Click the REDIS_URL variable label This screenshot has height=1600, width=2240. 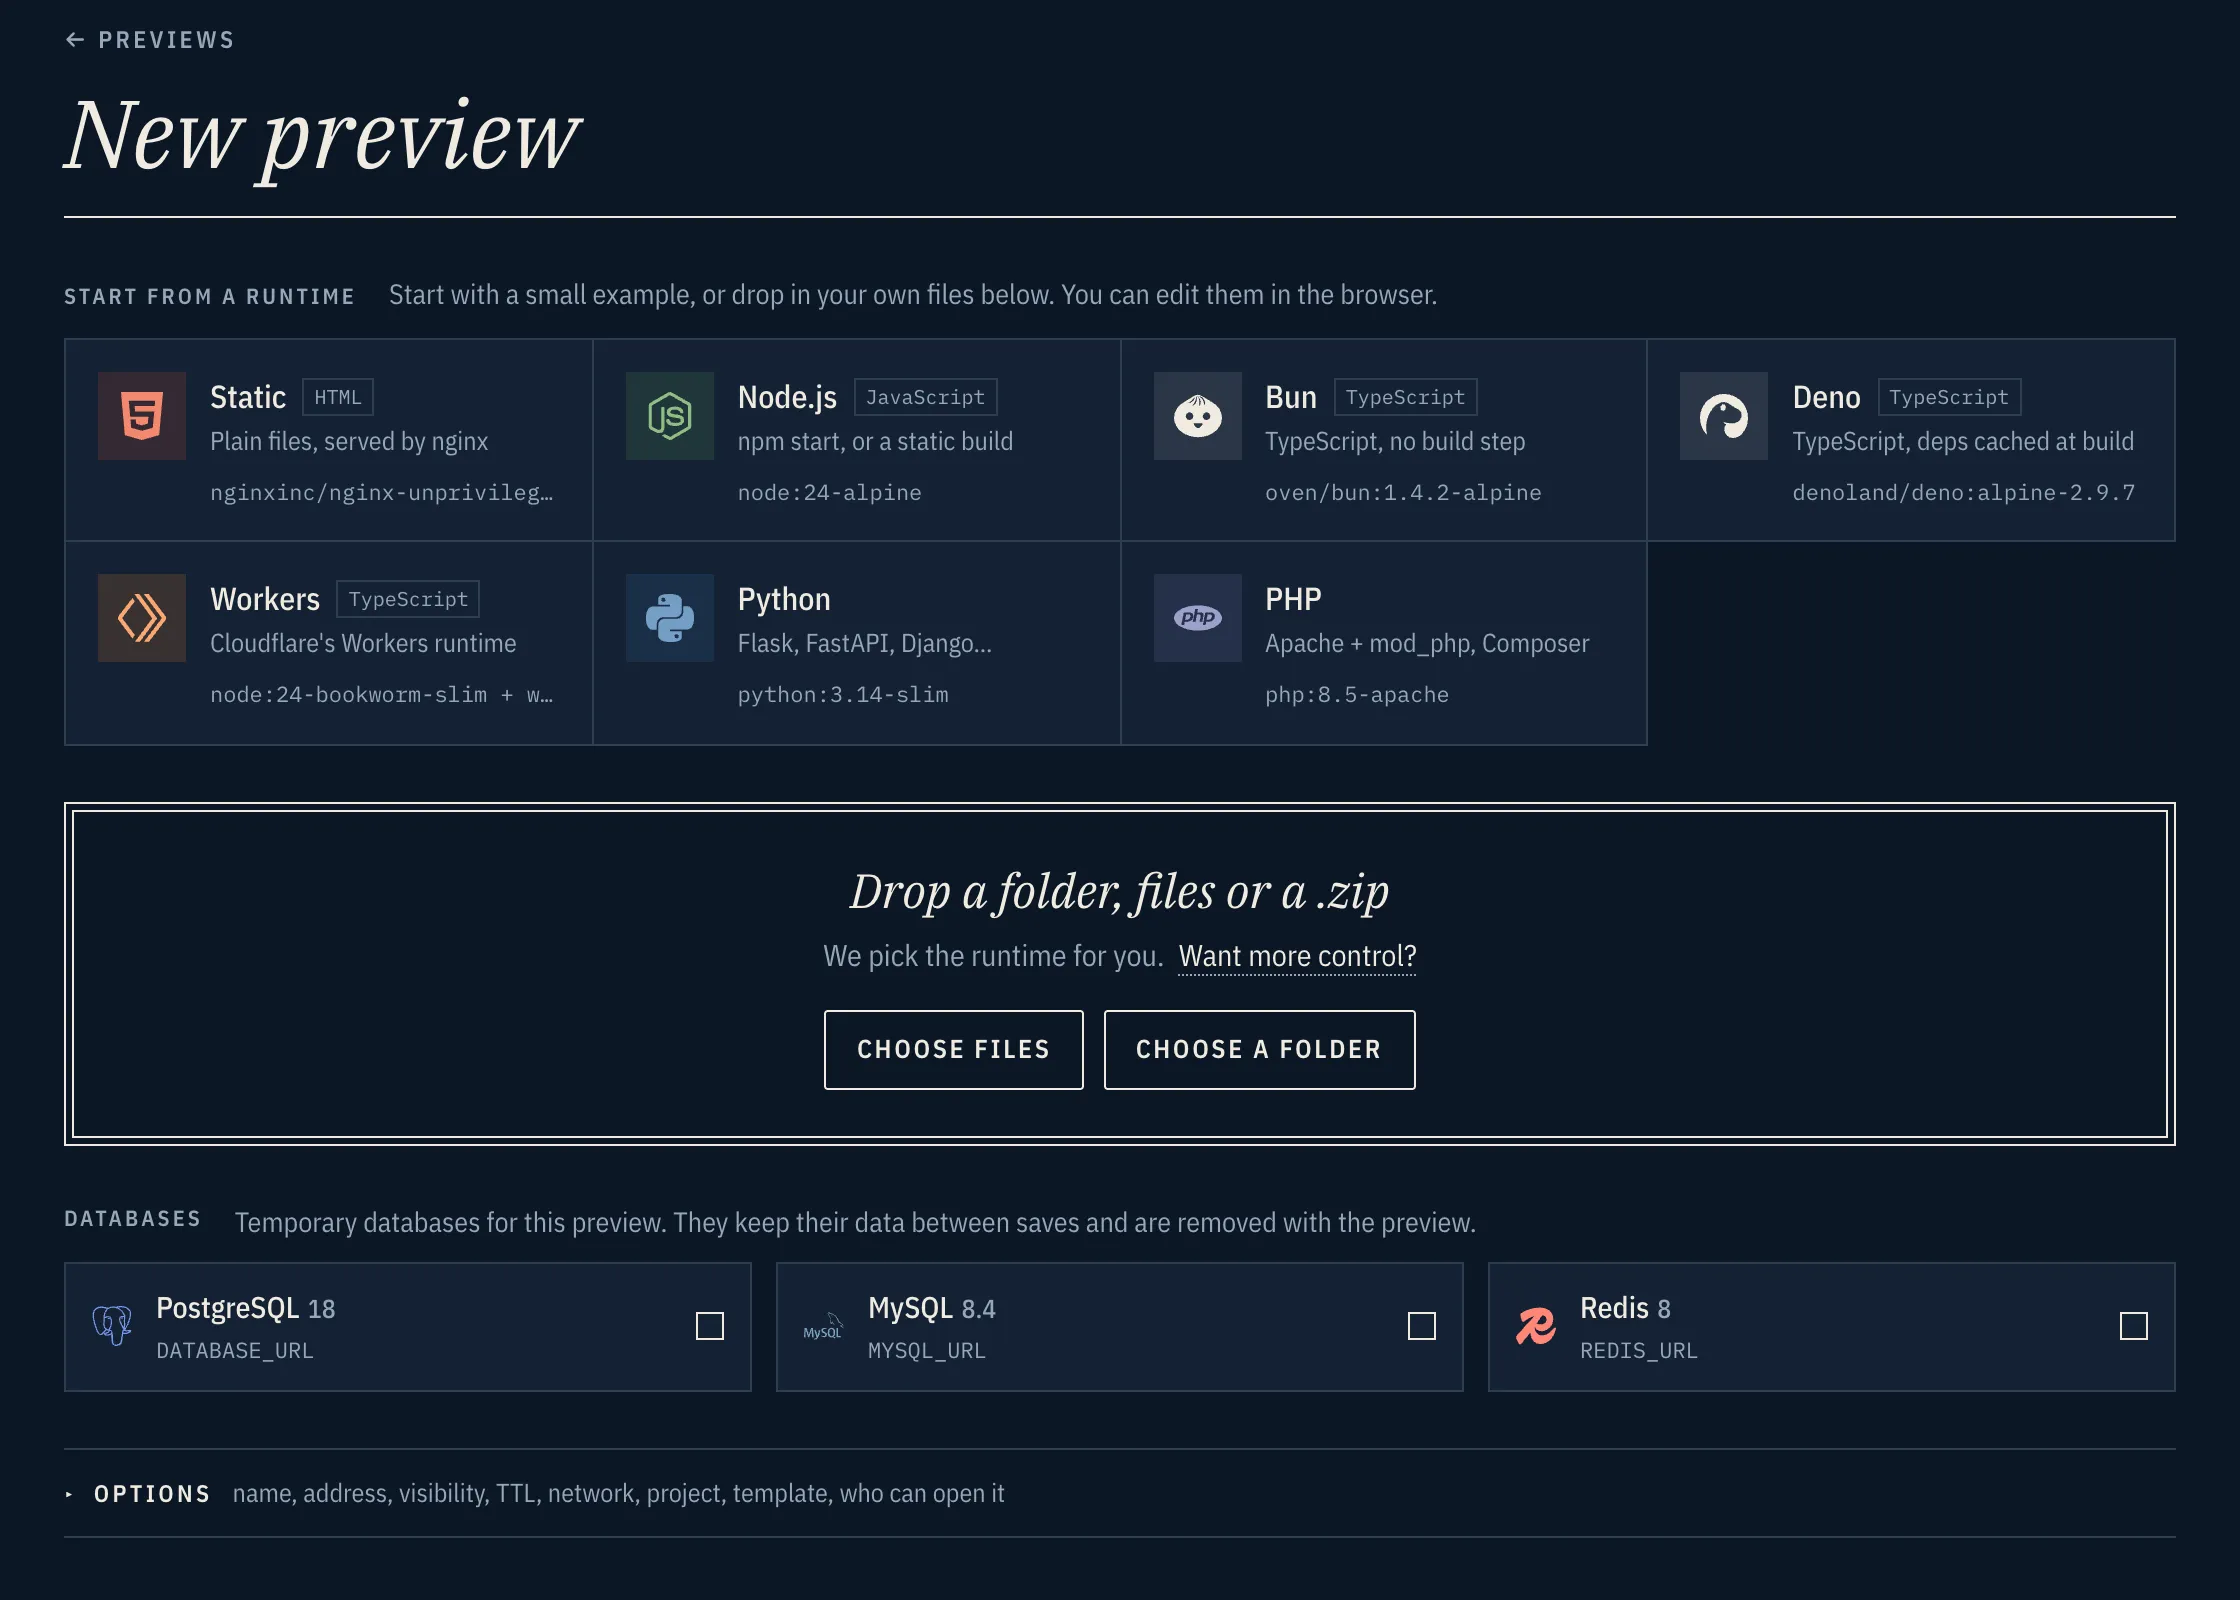[x=1639, y=1351]
